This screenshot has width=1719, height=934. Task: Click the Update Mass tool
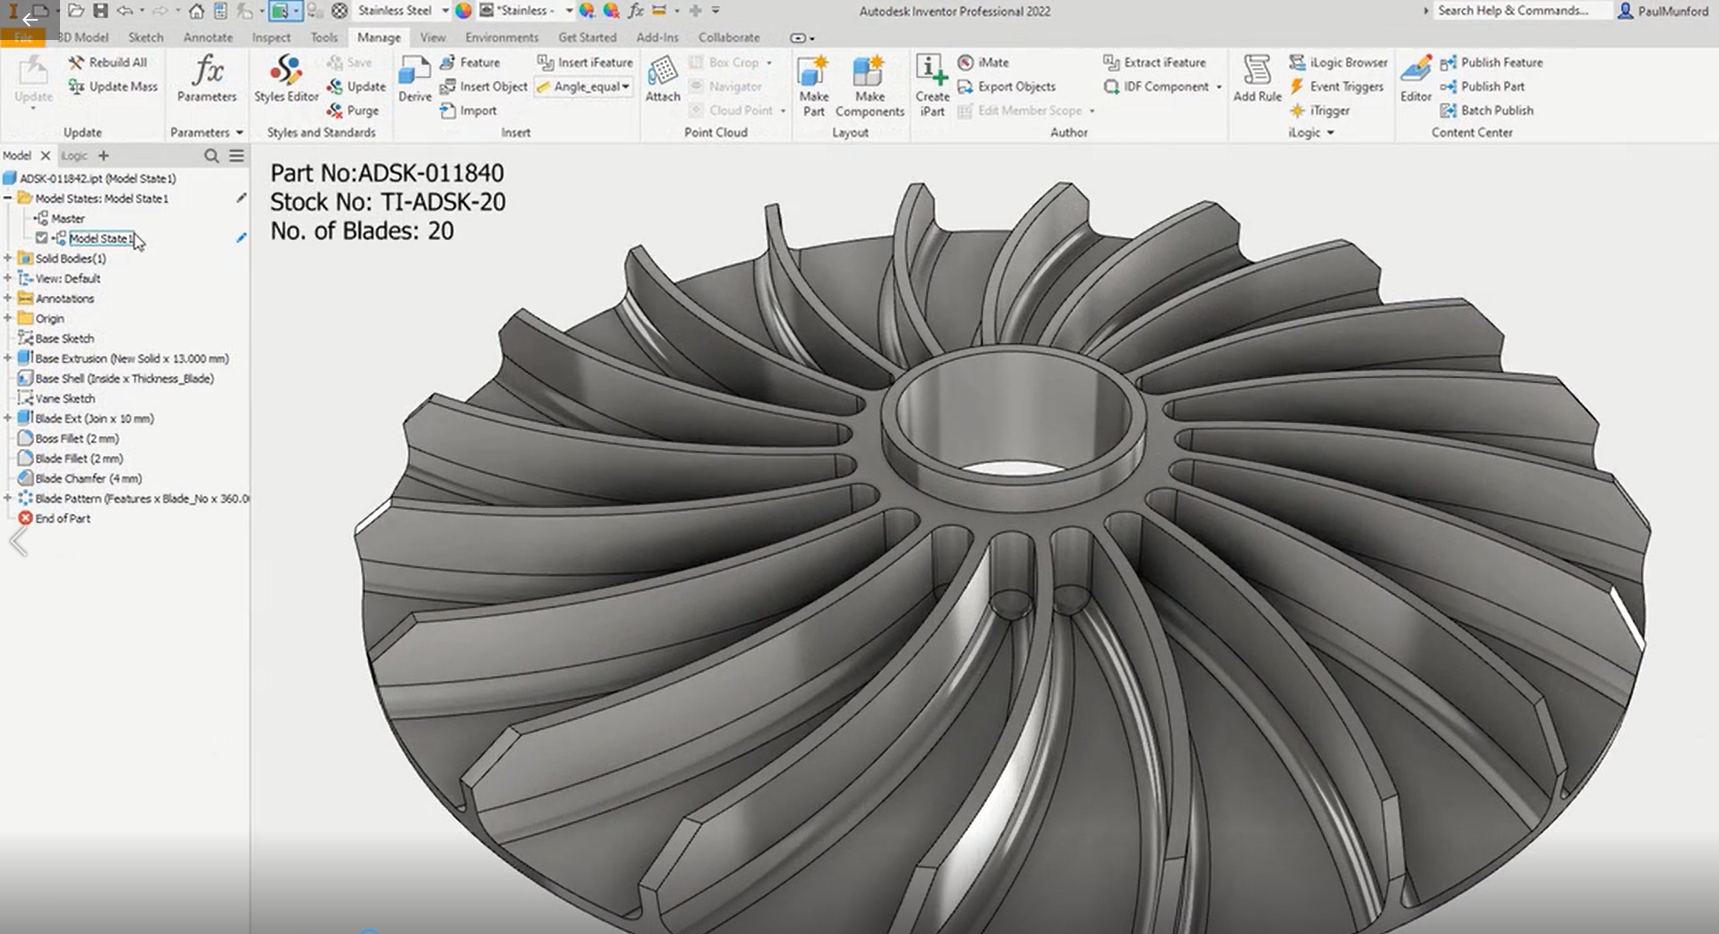tap(113, 86)
